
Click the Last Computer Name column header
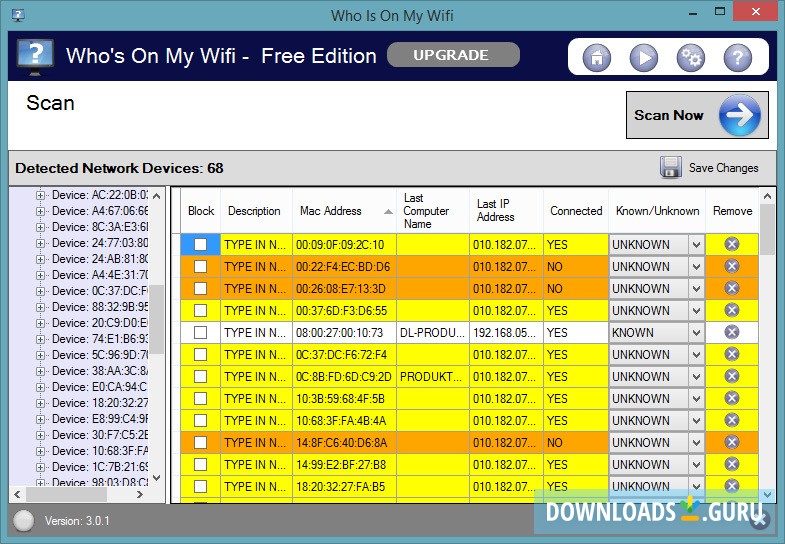(433, 211)
